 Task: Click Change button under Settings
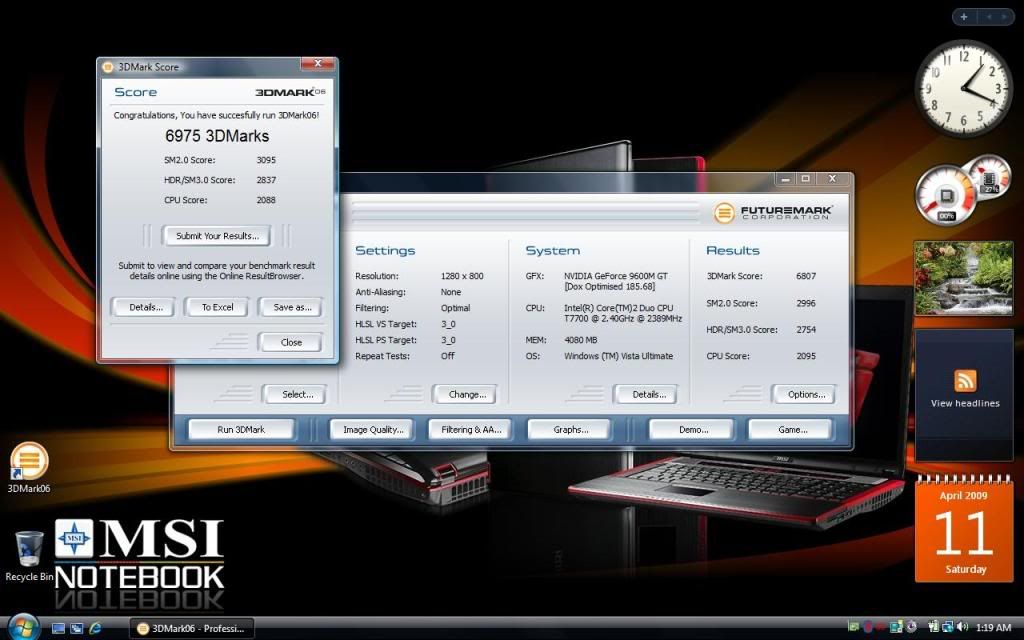point(467,394)
